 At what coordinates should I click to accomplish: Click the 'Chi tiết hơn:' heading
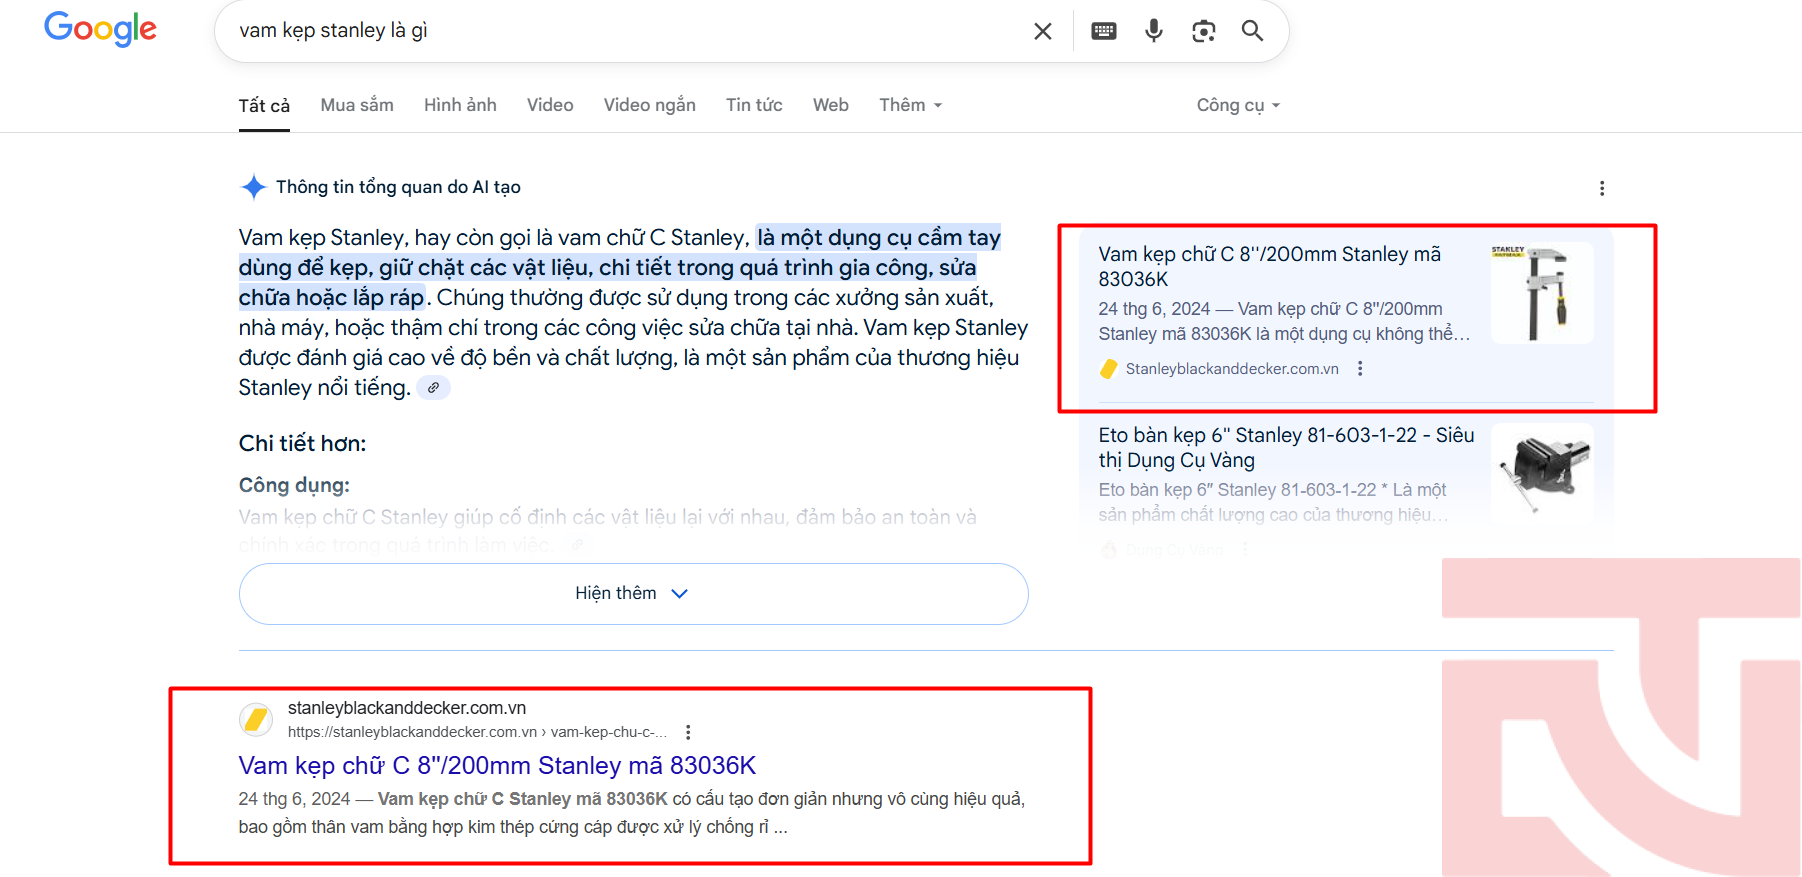point(302,444)
